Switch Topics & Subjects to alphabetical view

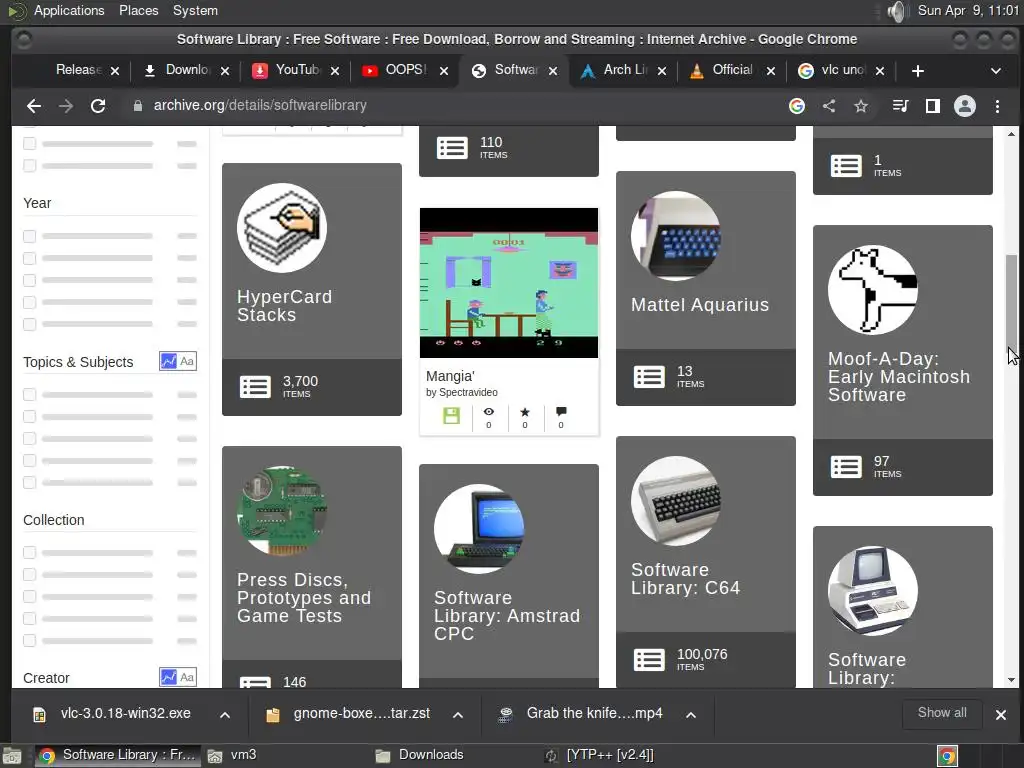187,361
